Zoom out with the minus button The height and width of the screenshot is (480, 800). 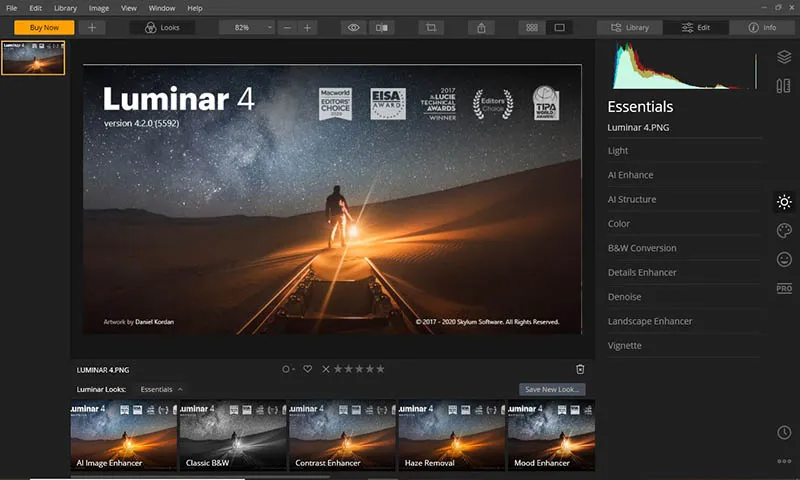click(x=287, y=28)
